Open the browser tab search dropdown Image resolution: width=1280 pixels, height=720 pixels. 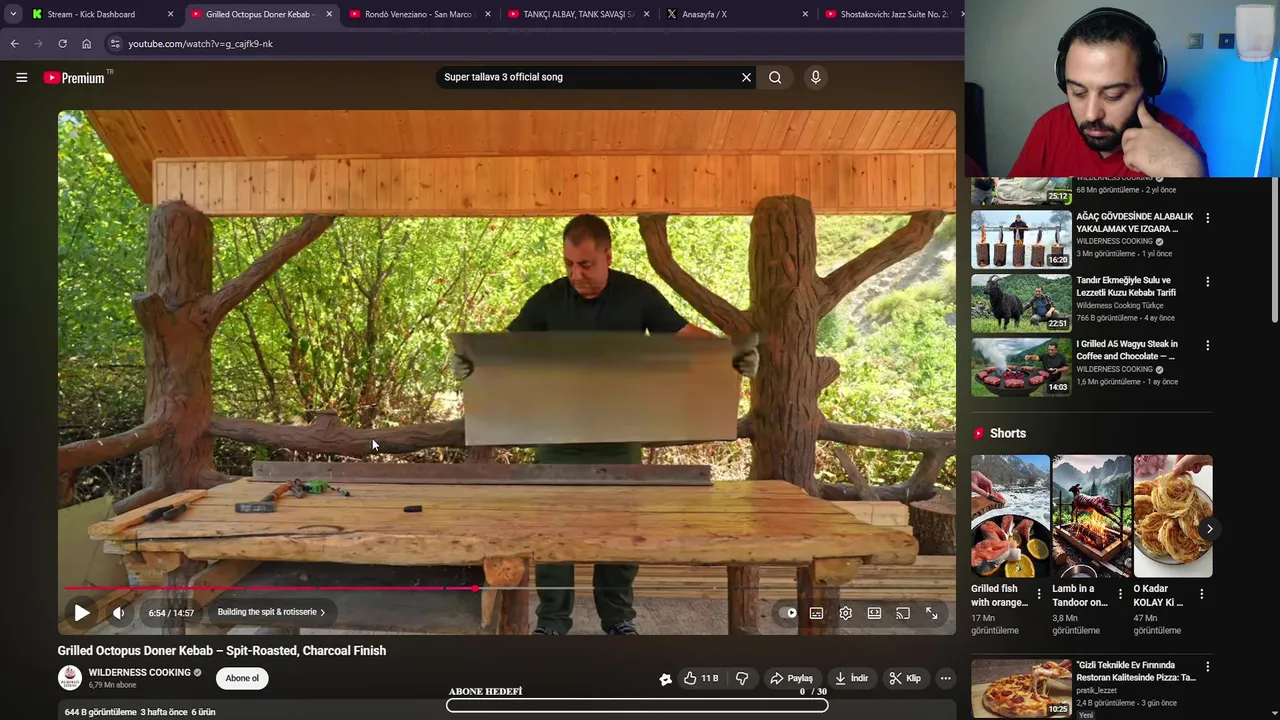tap(12, 14)
